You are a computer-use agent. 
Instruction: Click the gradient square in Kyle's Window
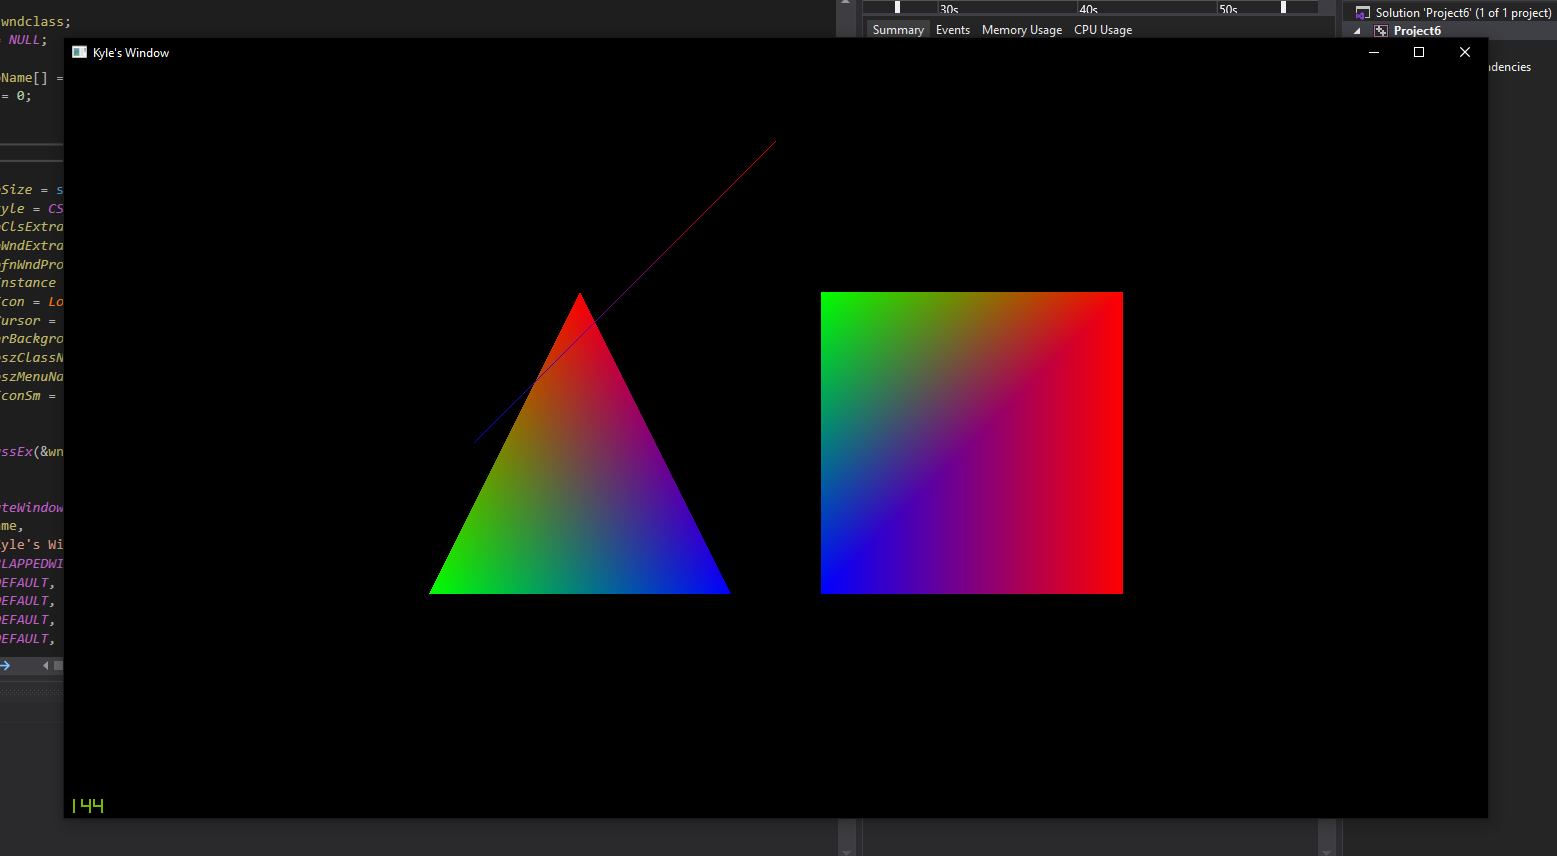[x=972, y=443]
